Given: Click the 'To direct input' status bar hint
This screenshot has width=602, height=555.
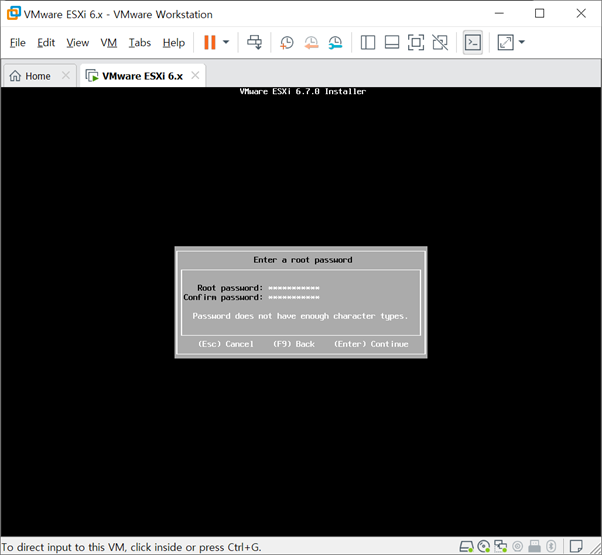Looking at the screenshot, I should coord(131,547).
